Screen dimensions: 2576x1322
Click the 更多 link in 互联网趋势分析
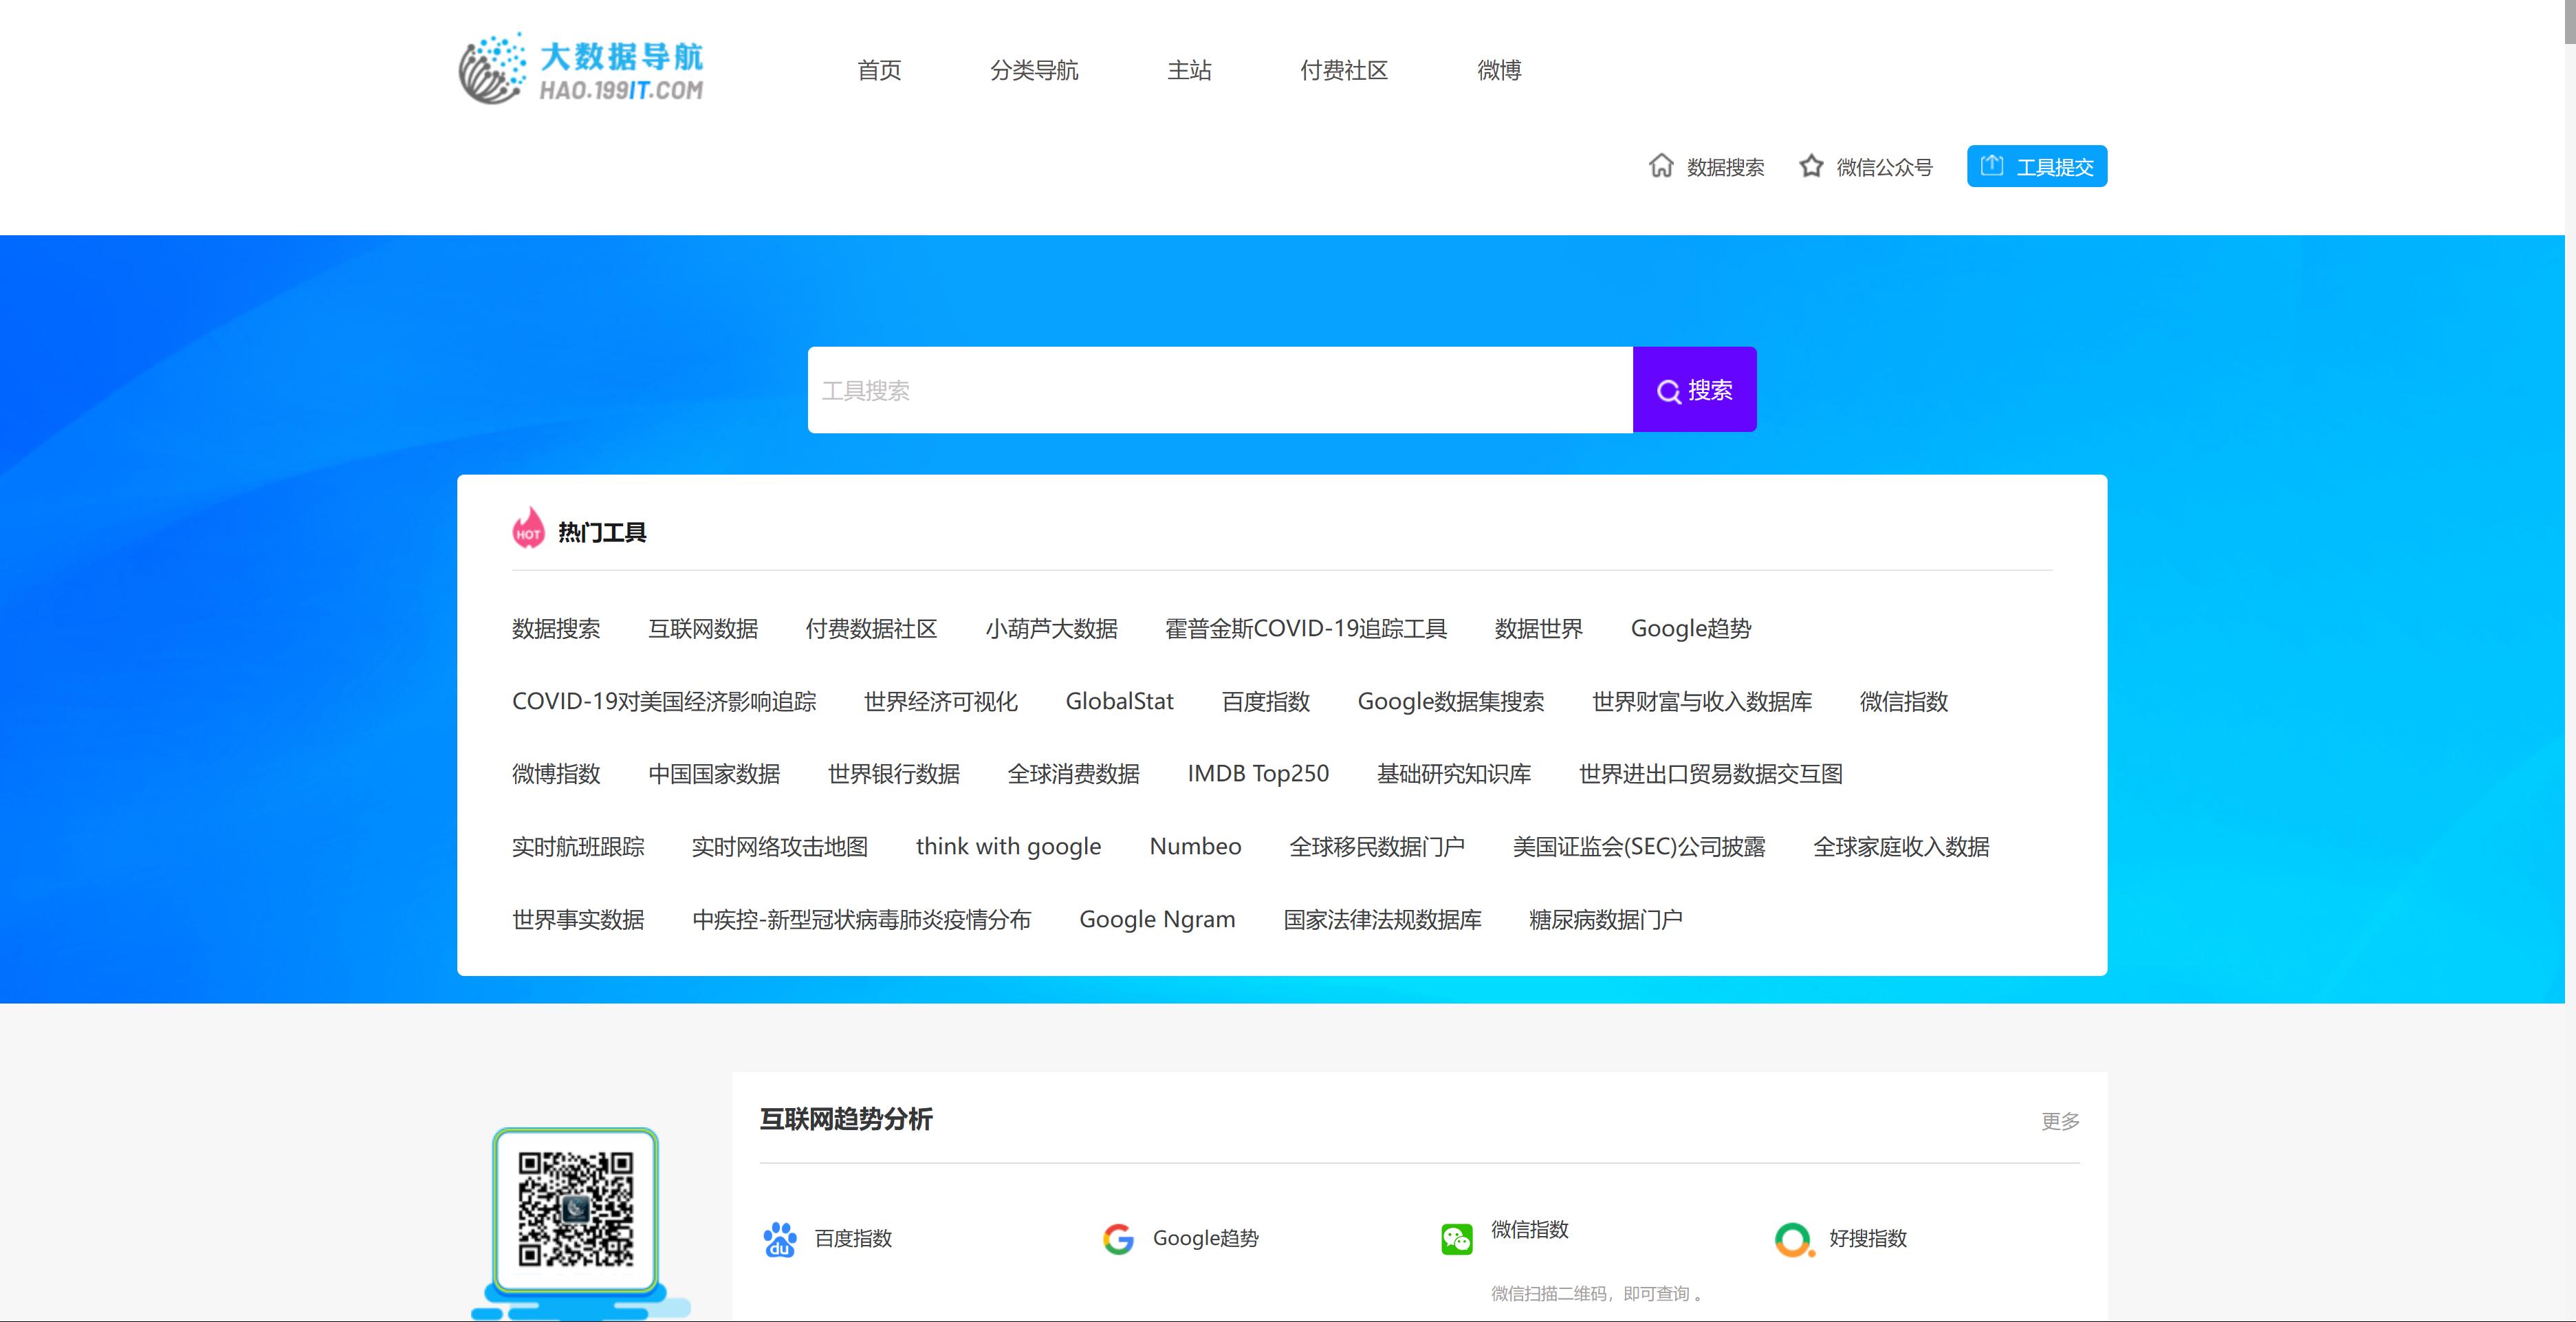[x=2060, y=1122]
